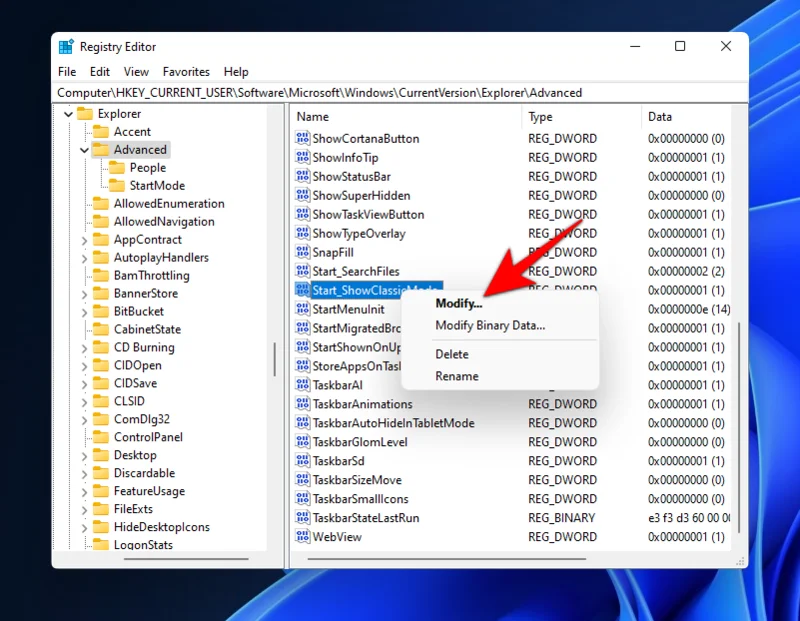Click the SnapFill REG_DWORD value icon
The height and width of the screenshot is (621, 800).
303,252
